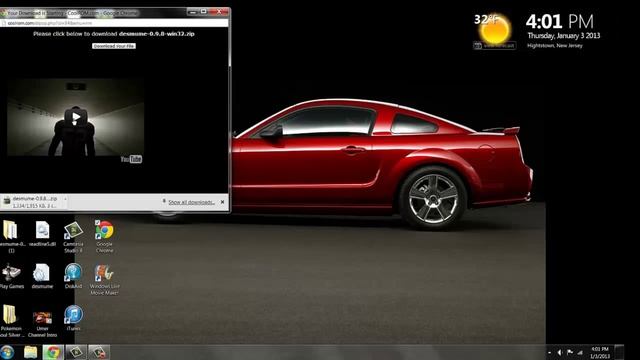
Task: Click Show all downloads link
Action: click(x=191, y=202)
